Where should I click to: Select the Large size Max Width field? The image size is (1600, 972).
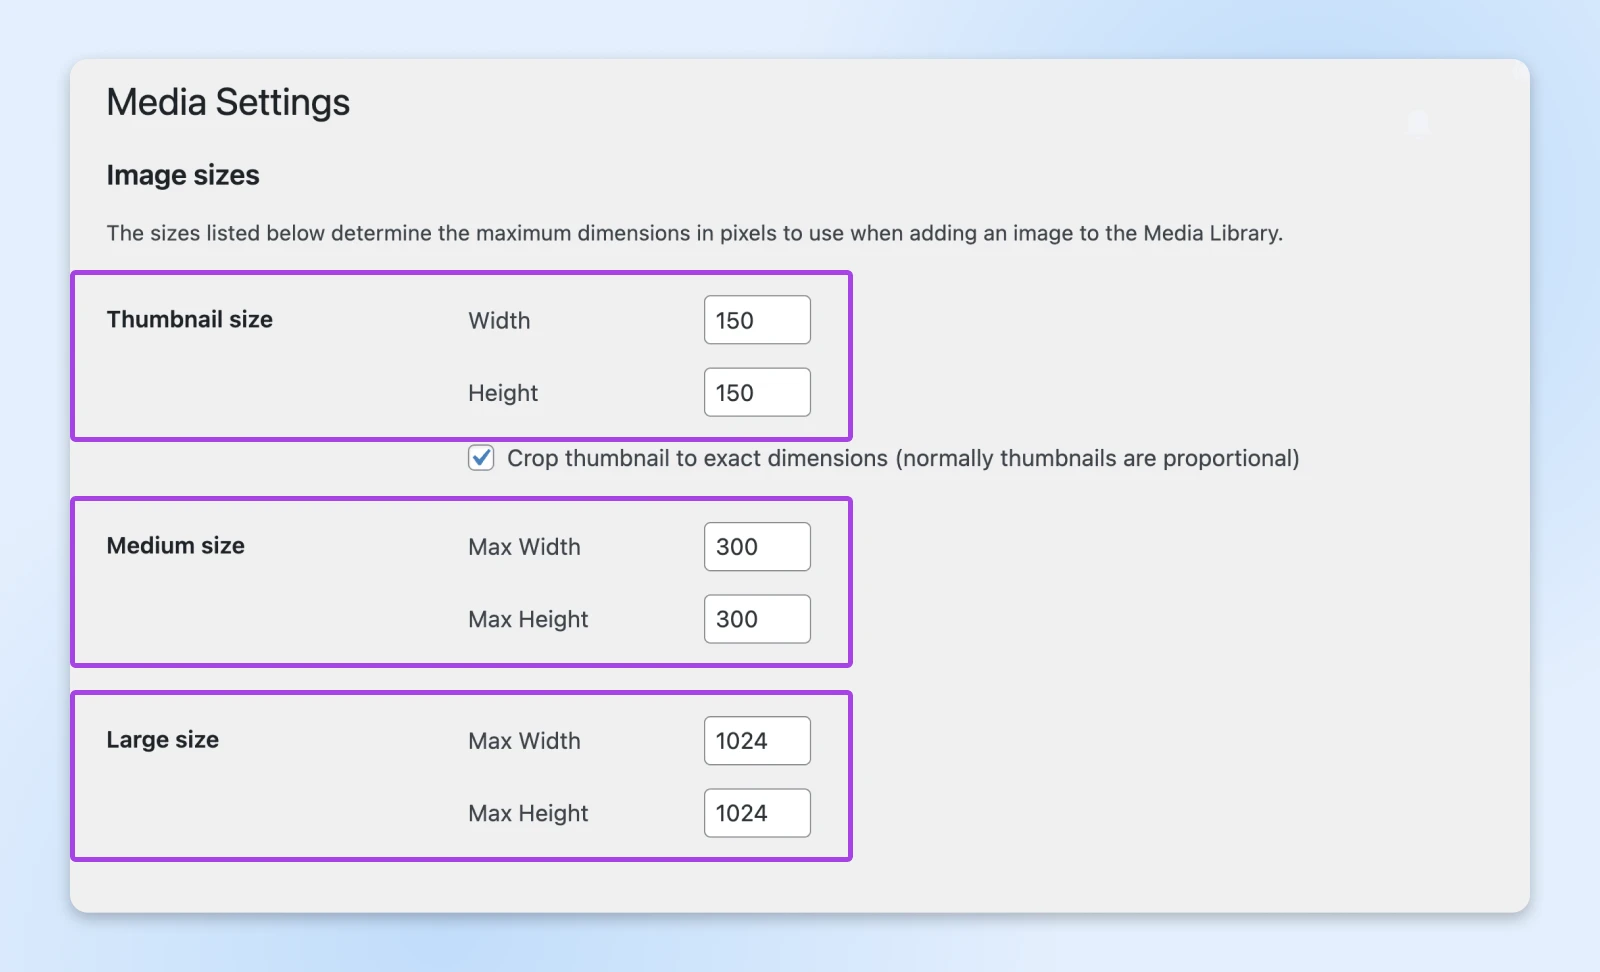pyautogui.click(x=757, y=741)
